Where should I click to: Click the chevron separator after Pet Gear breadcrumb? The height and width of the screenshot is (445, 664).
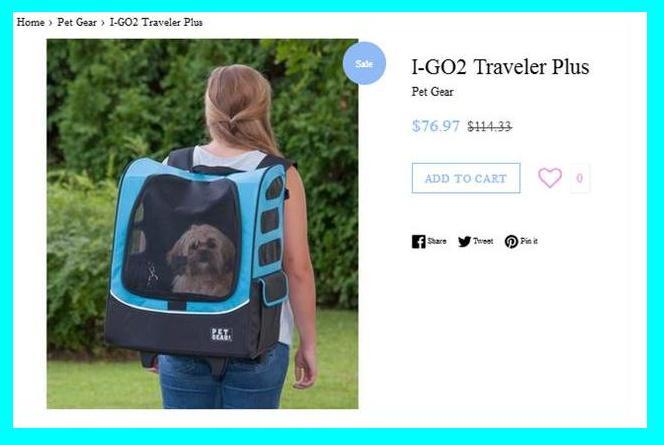tap(103, 22)
